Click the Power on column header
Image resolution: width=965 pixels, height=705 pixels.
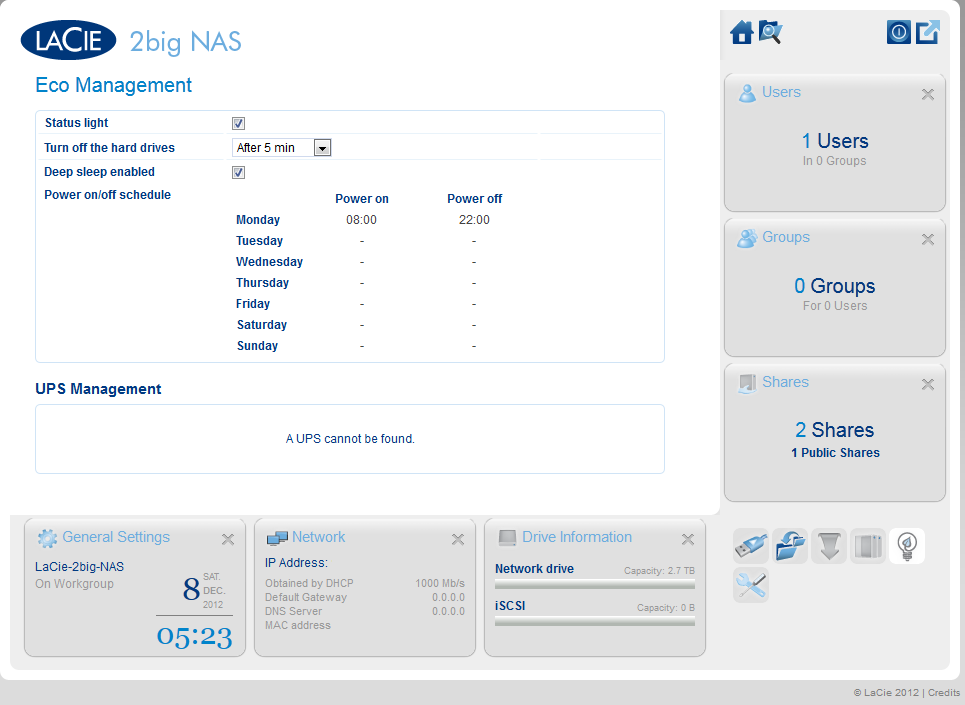(362, 199)
